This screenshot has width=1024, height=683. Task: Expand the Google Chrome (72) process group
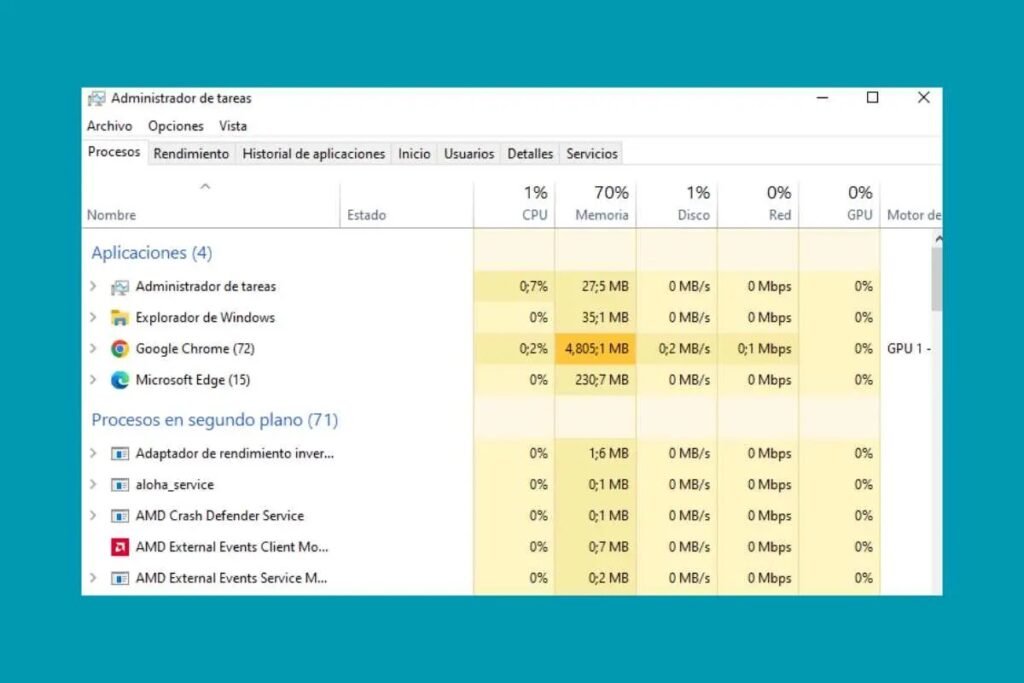click(93, 349)
